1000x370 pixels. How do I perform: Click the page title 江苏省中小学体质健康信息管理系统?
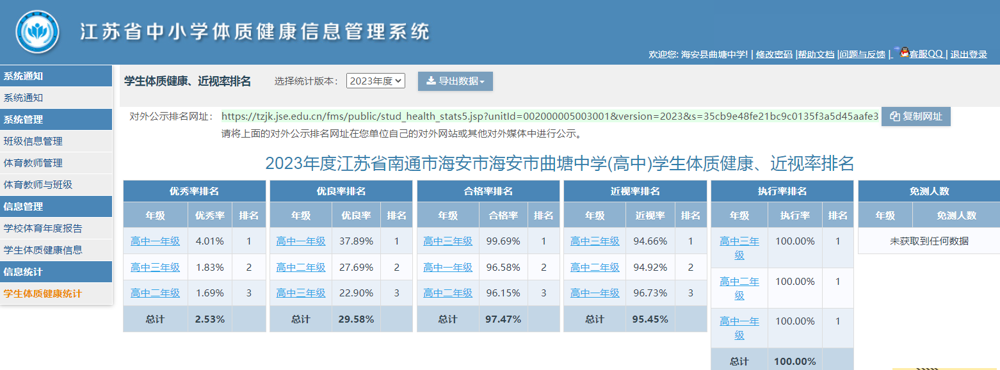254,31
